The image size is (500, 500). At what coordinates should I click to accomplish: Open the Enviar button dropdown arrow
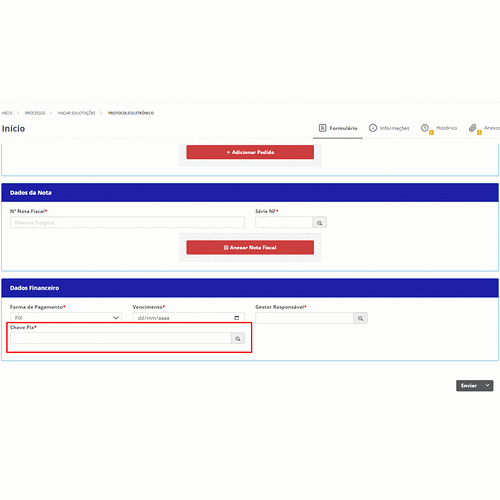click(487, 385)
